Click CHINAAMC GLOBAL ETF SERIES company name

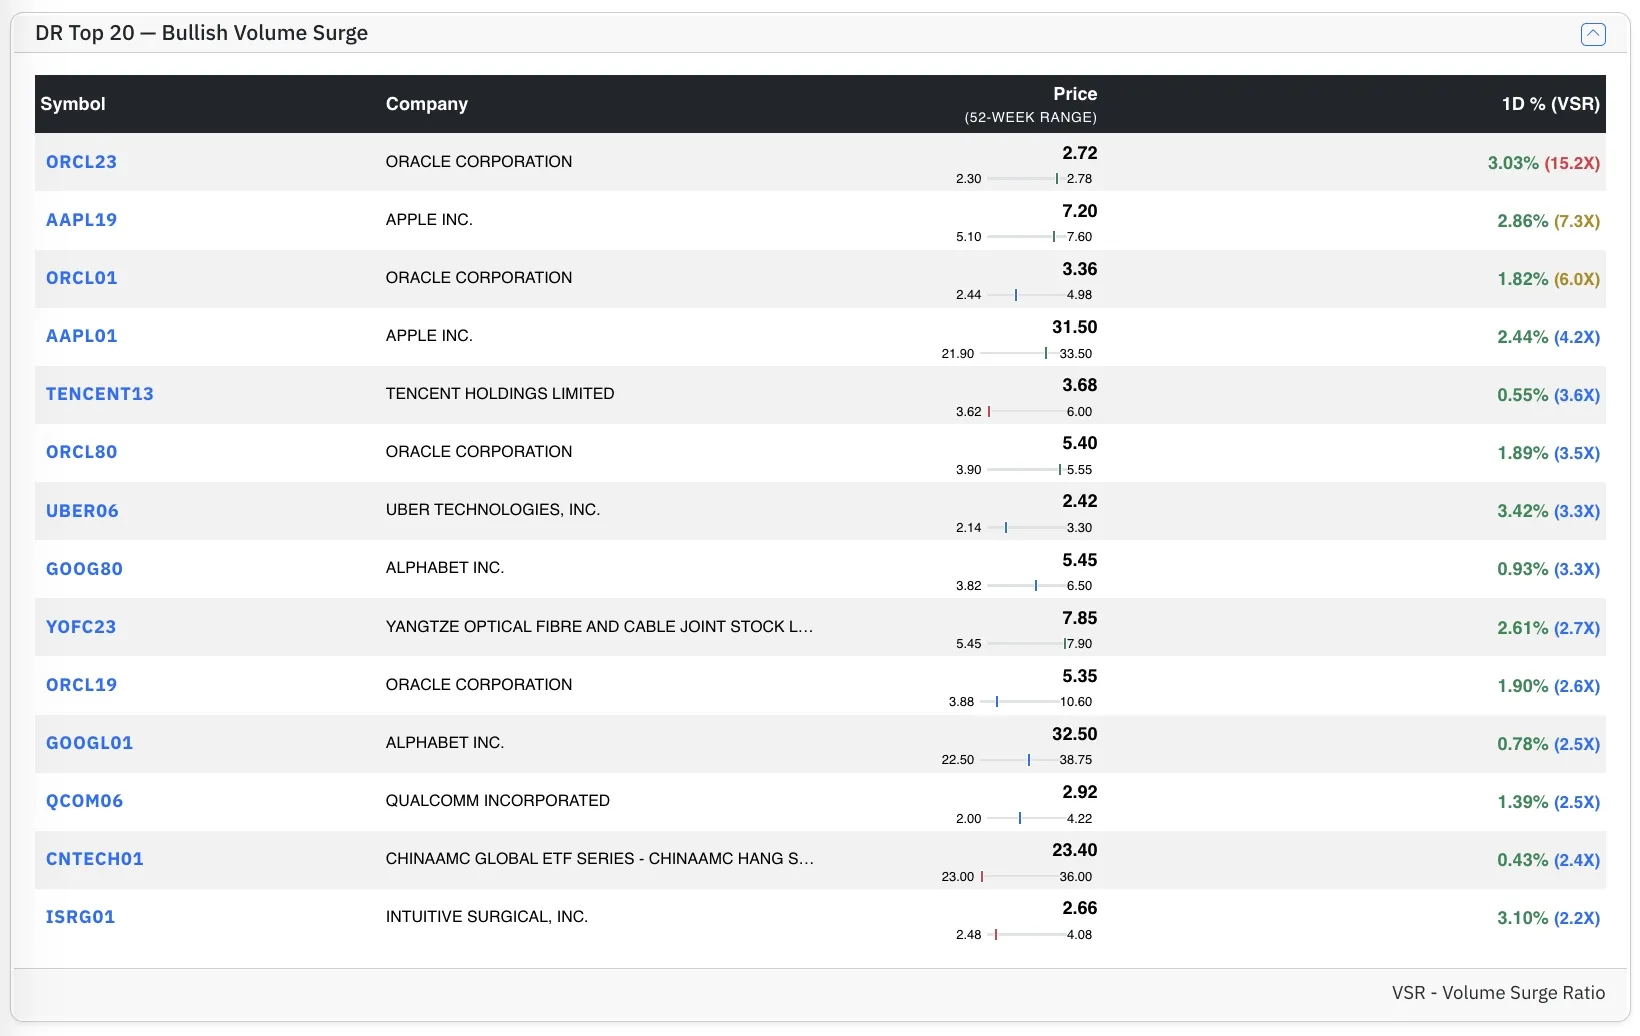click(x=600, y=859)
